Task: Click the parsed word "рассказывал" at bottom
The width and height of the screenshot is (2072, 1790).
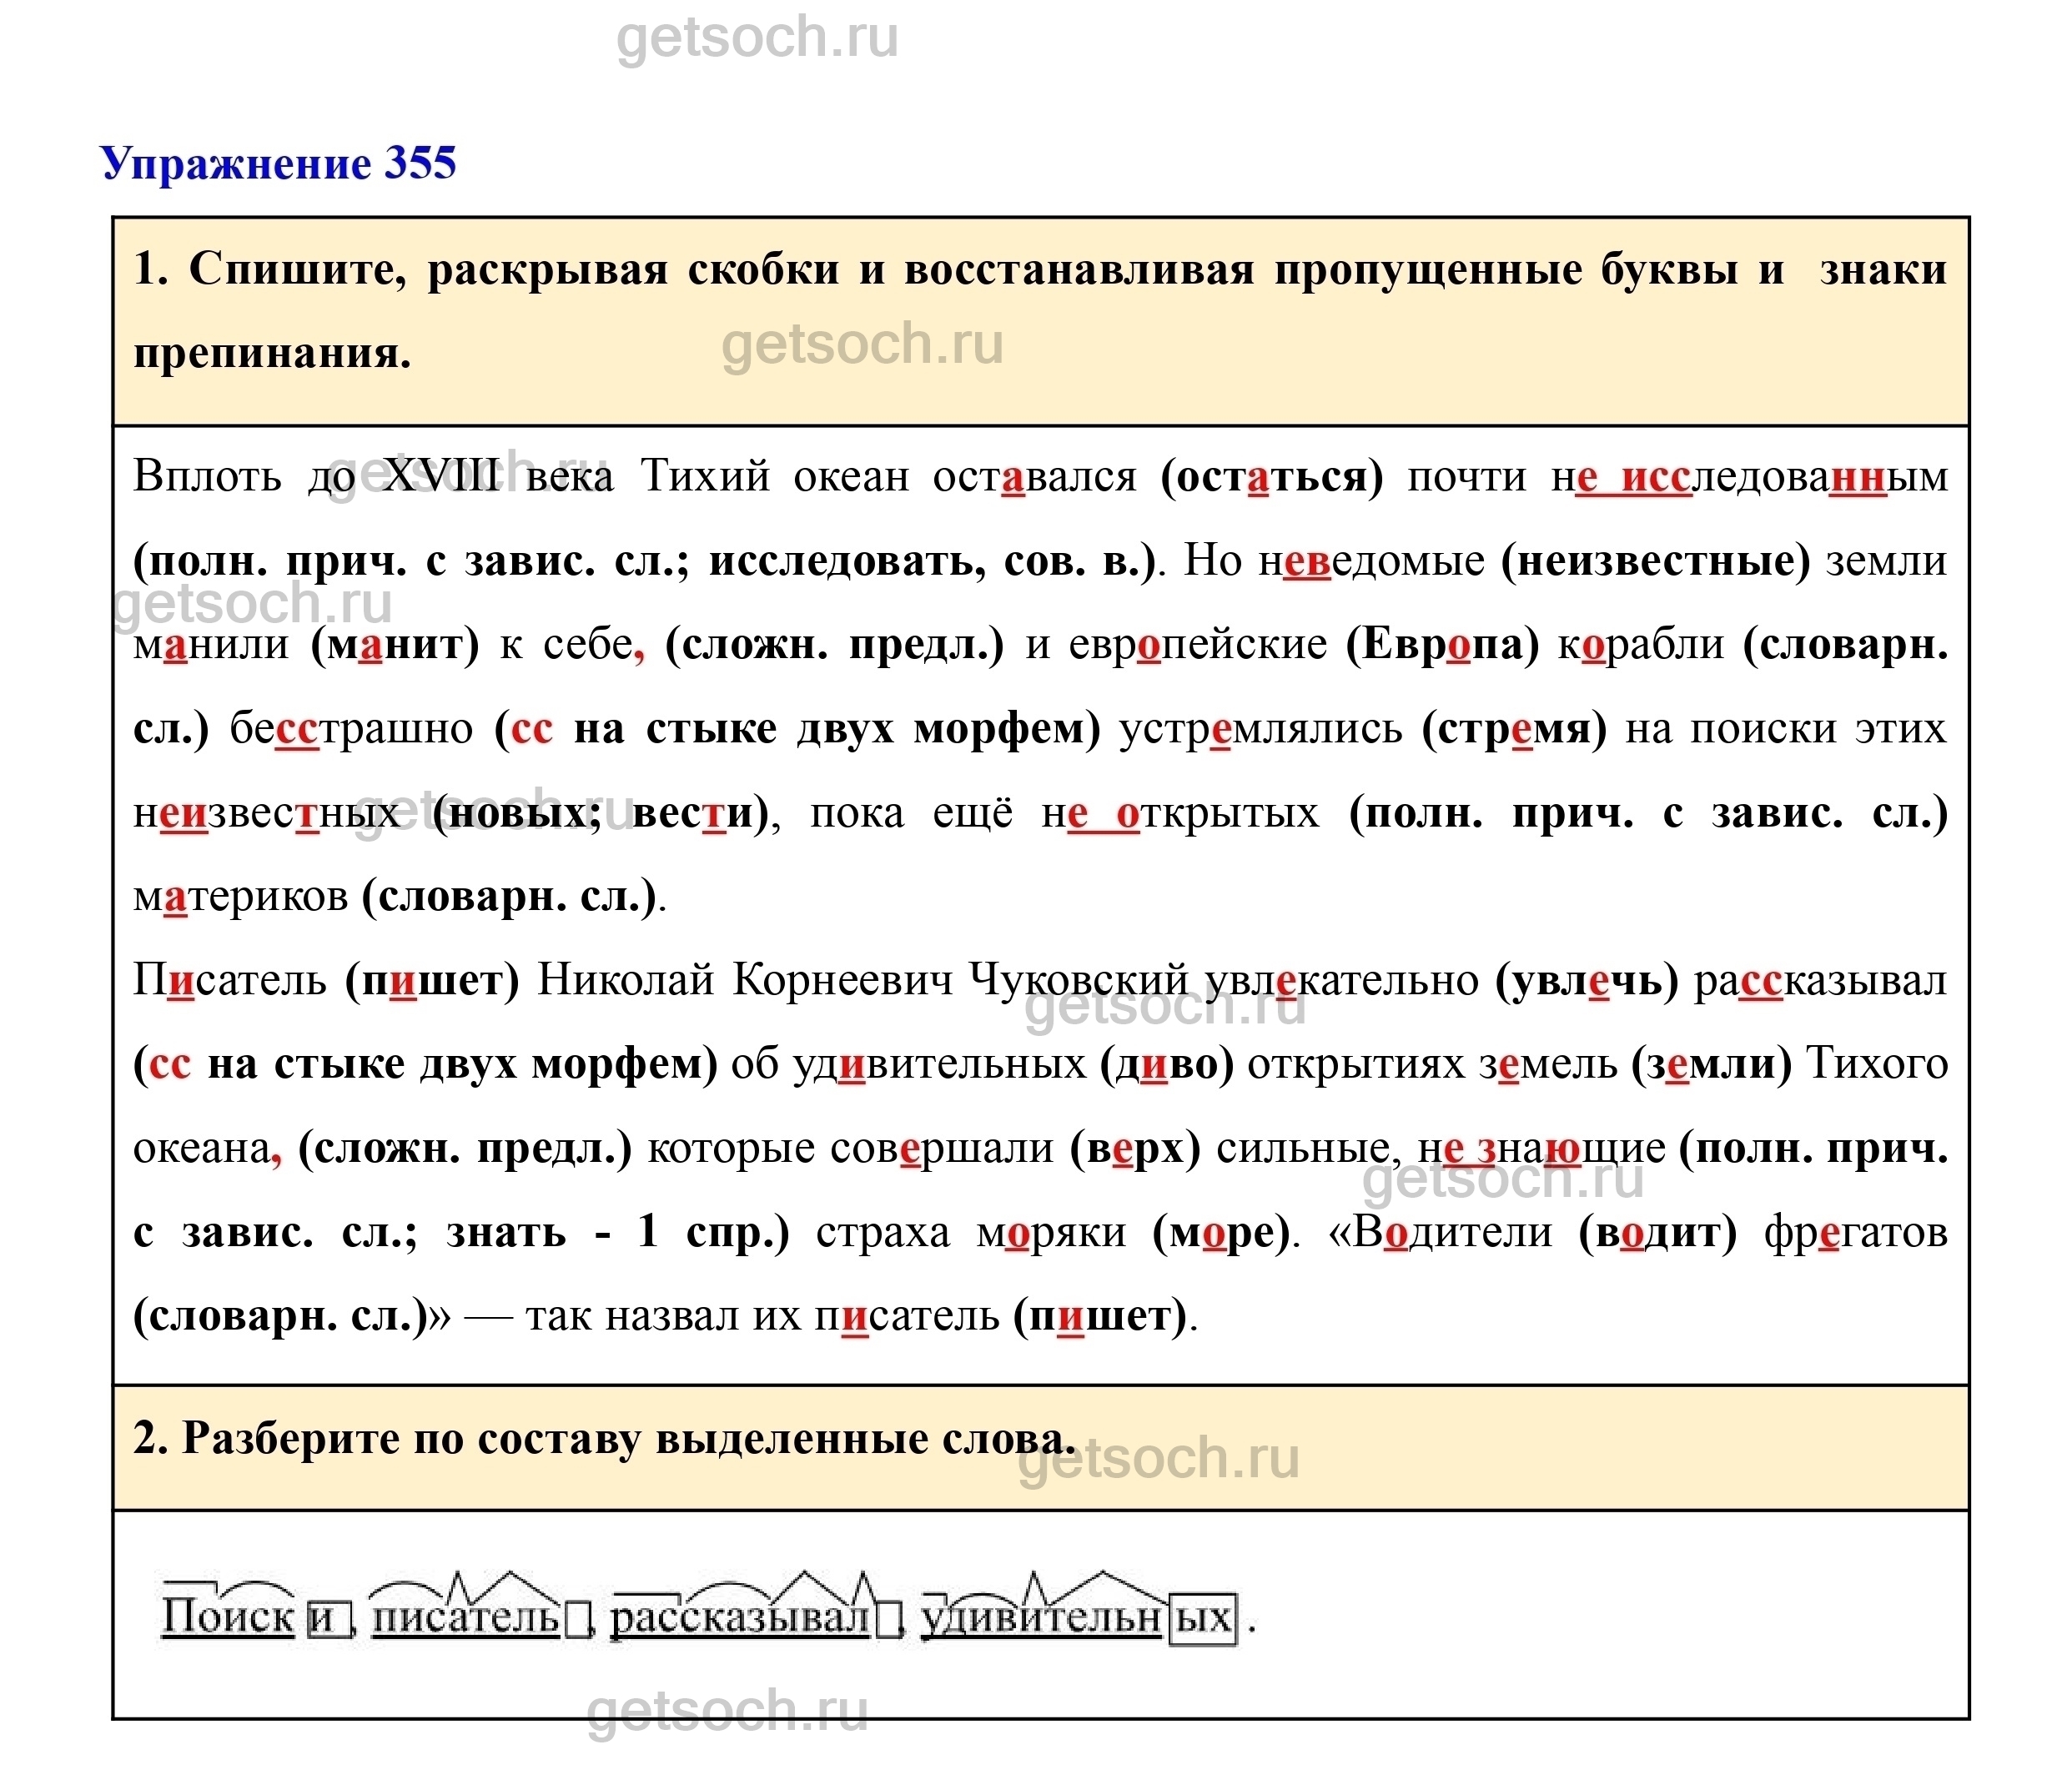Action: [739, 1617]
